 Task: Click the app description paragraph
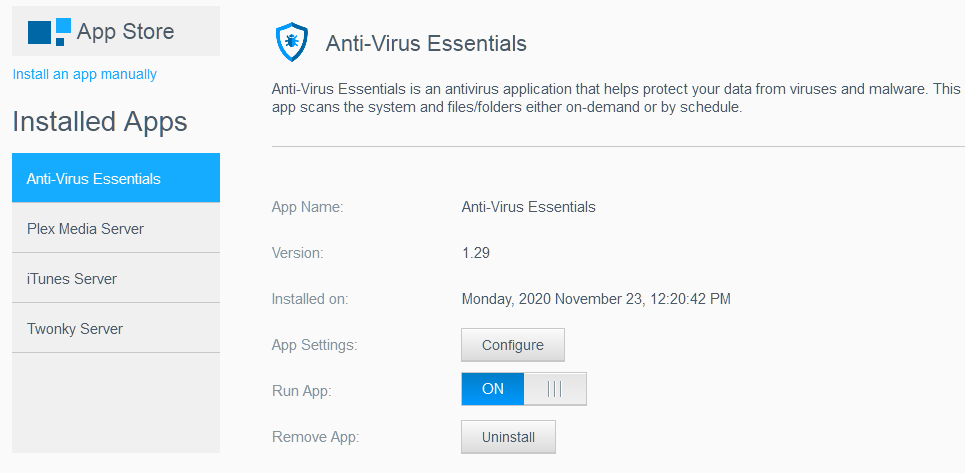click(x=615, y=98)
